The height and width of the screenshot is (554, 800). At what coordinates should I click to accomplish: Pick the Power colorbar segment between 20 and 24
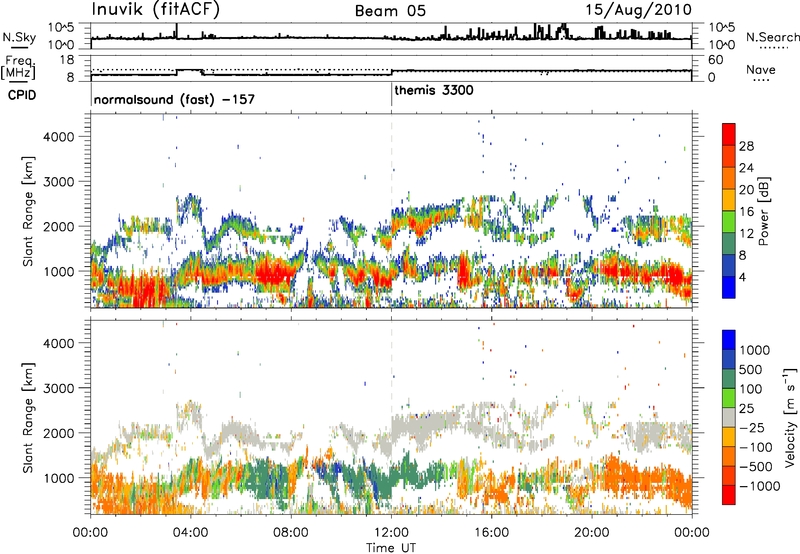[x=729, y=178]
